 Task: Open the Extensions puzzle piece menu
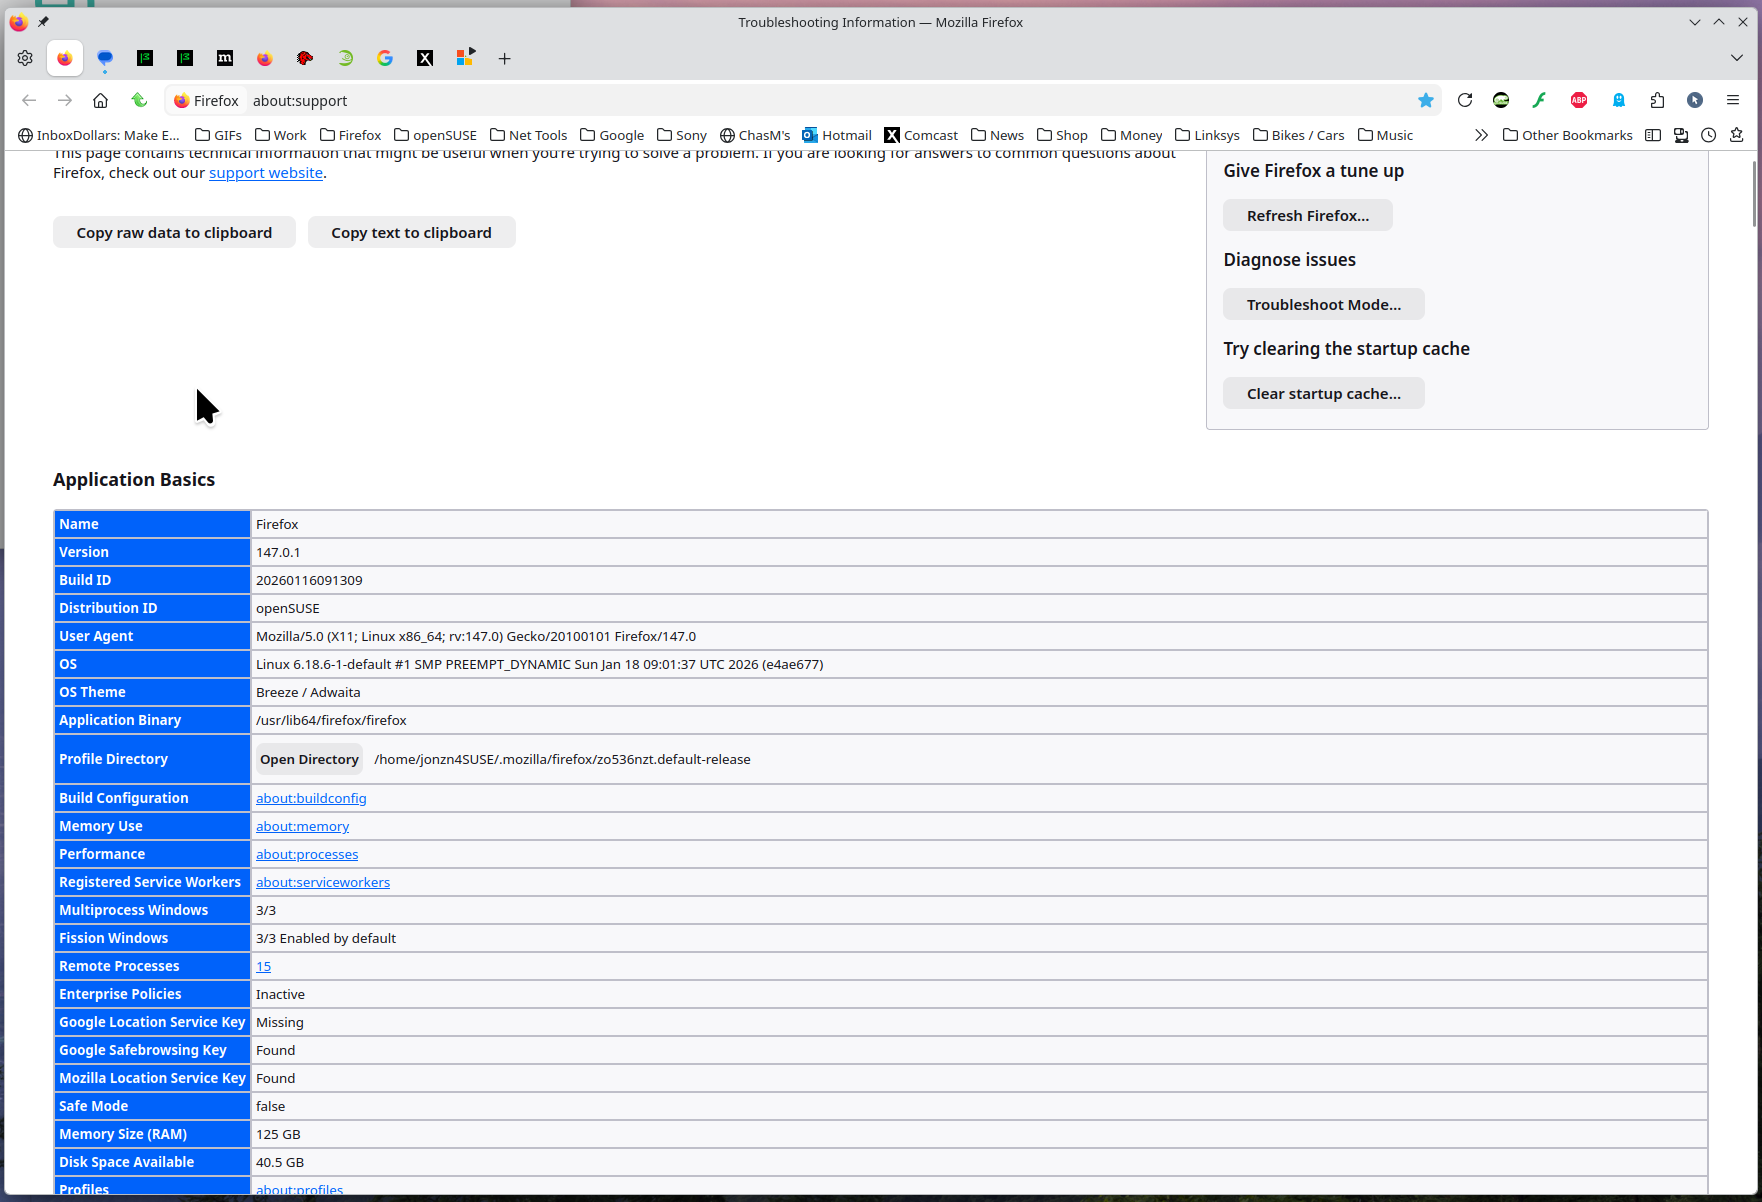point(1657,100)
